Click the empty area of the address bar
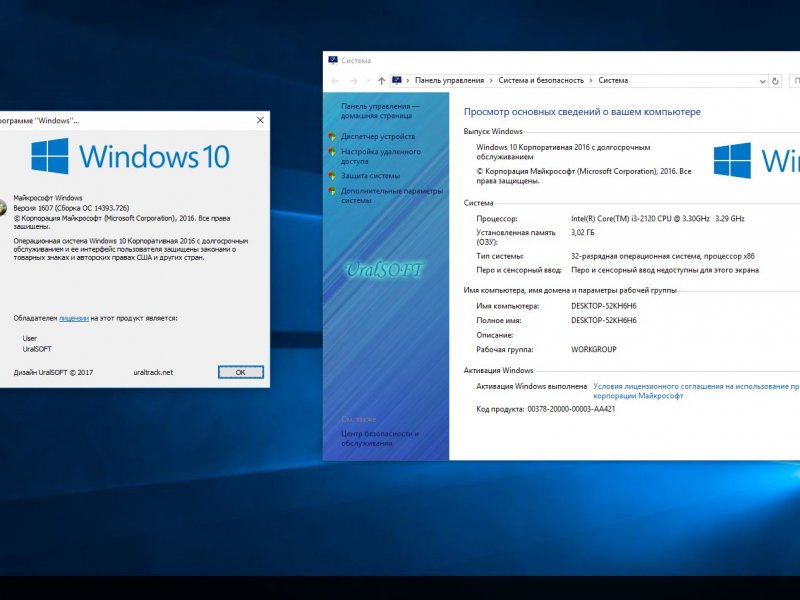The height and width of the screenshot is (600, 800). coord(692,81)
